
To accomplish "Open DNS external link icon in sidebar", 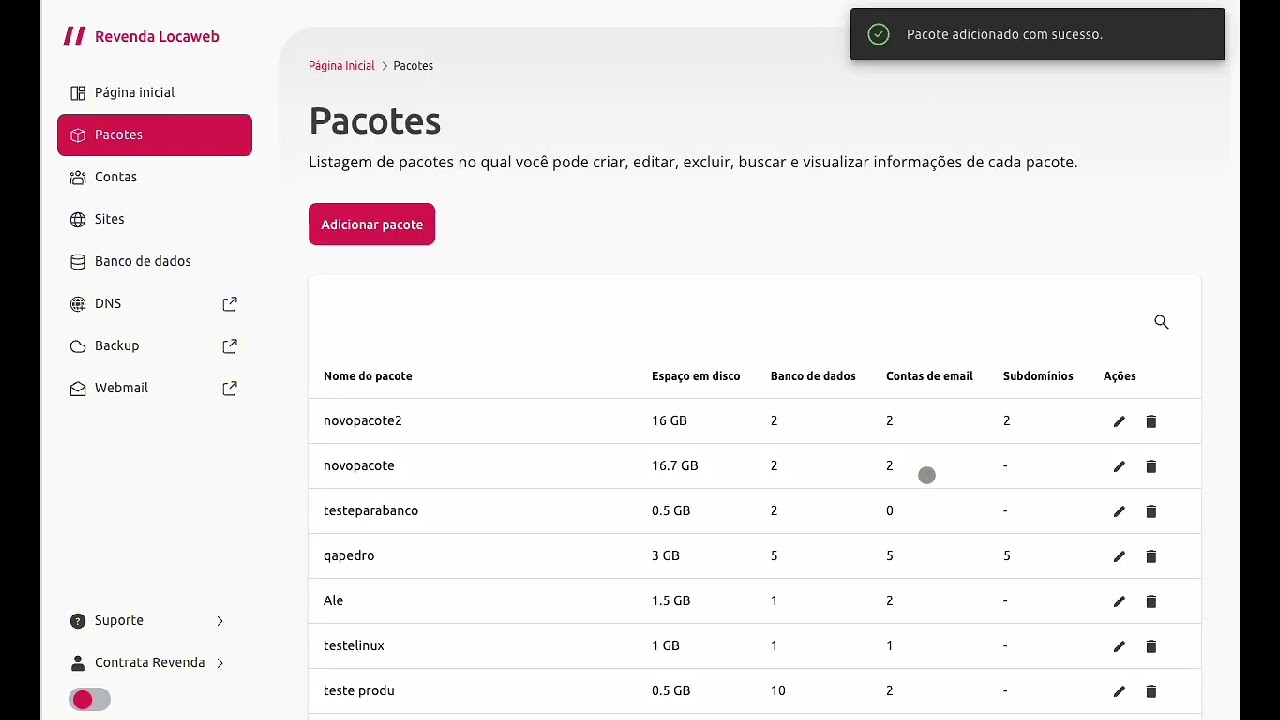I will (229, 304).
